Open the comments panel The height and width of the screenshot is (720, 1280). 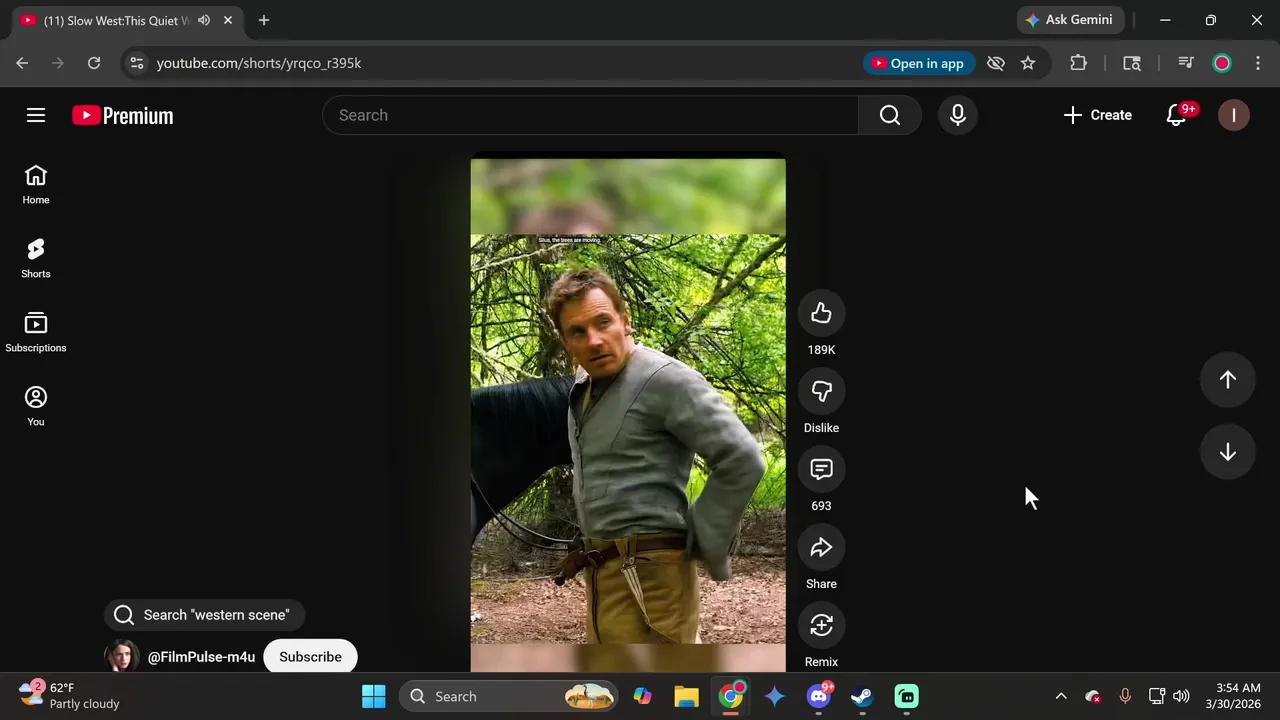click(821, 469)
